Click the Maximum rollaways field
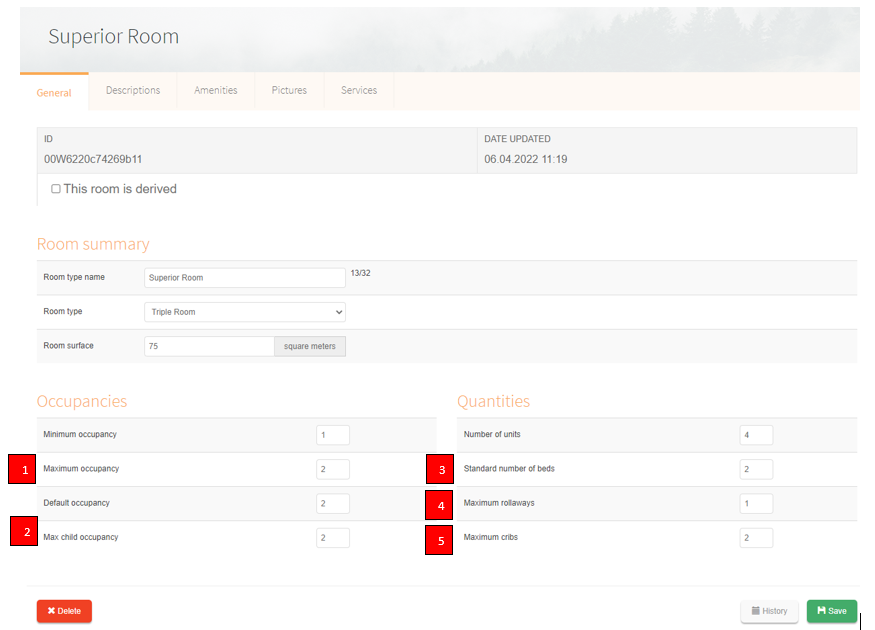The width and height of the screenshot is (875, 630). (757, 503)
